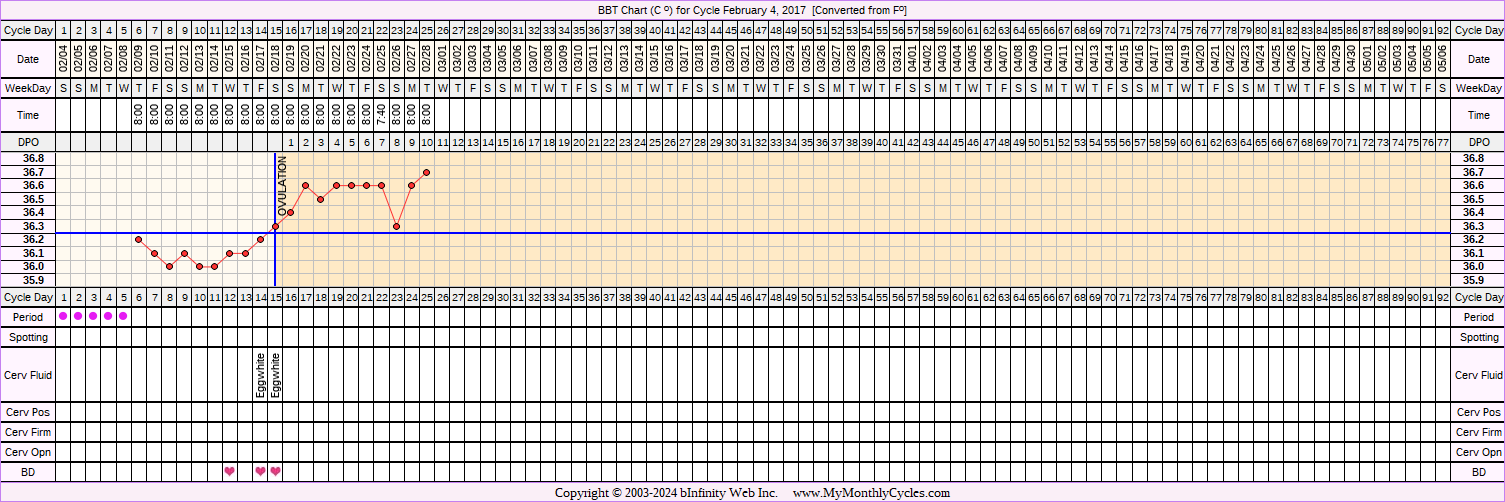This screenshot has height=502, width=1505.
Task: Click the ovulation day temperature point on day 15
Action: point(275,226)
